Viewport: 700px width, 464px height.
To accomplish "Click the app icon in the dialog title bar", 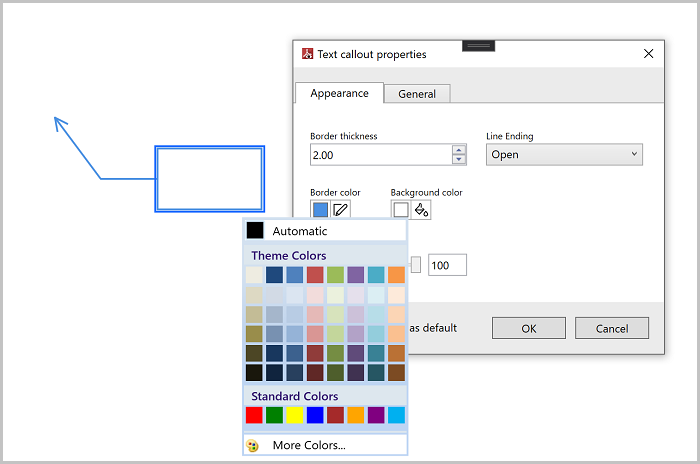I will (307, 54).
